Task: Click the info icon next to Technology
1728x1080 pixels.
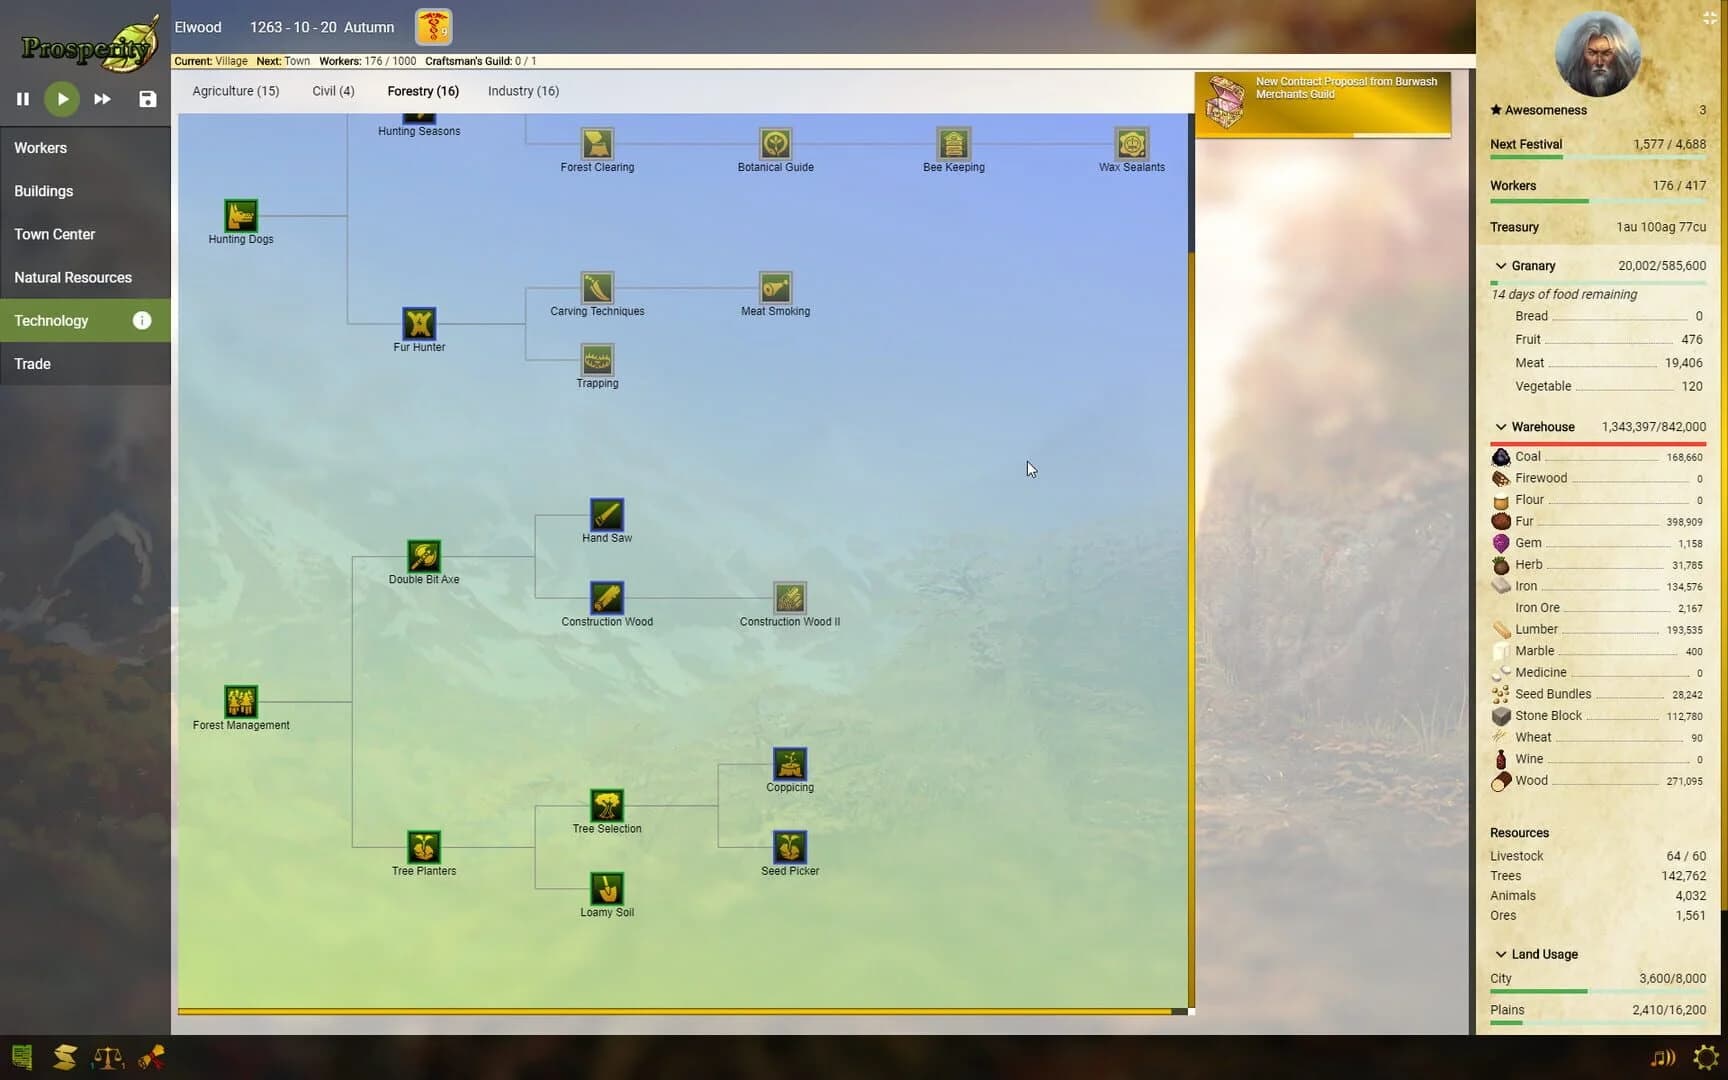Action: [141, 320]
